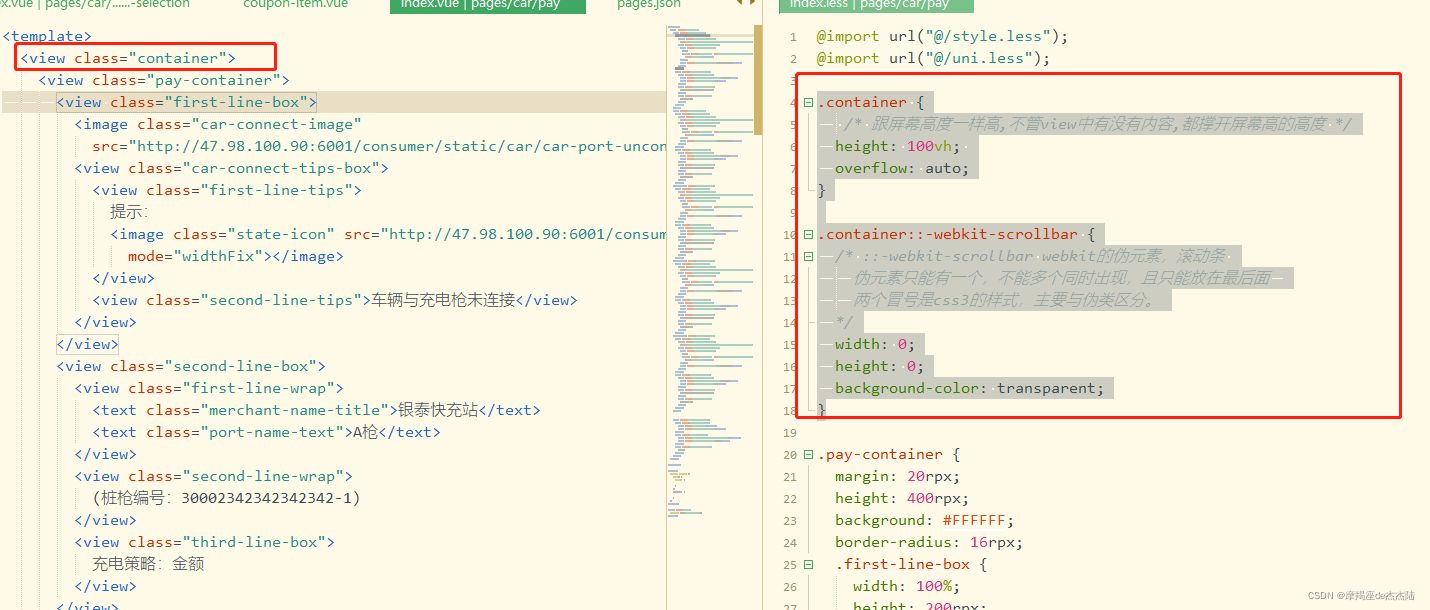1430x610 pixels.
Task: Click the background: #FFFFFF; line
Action: 925,520
